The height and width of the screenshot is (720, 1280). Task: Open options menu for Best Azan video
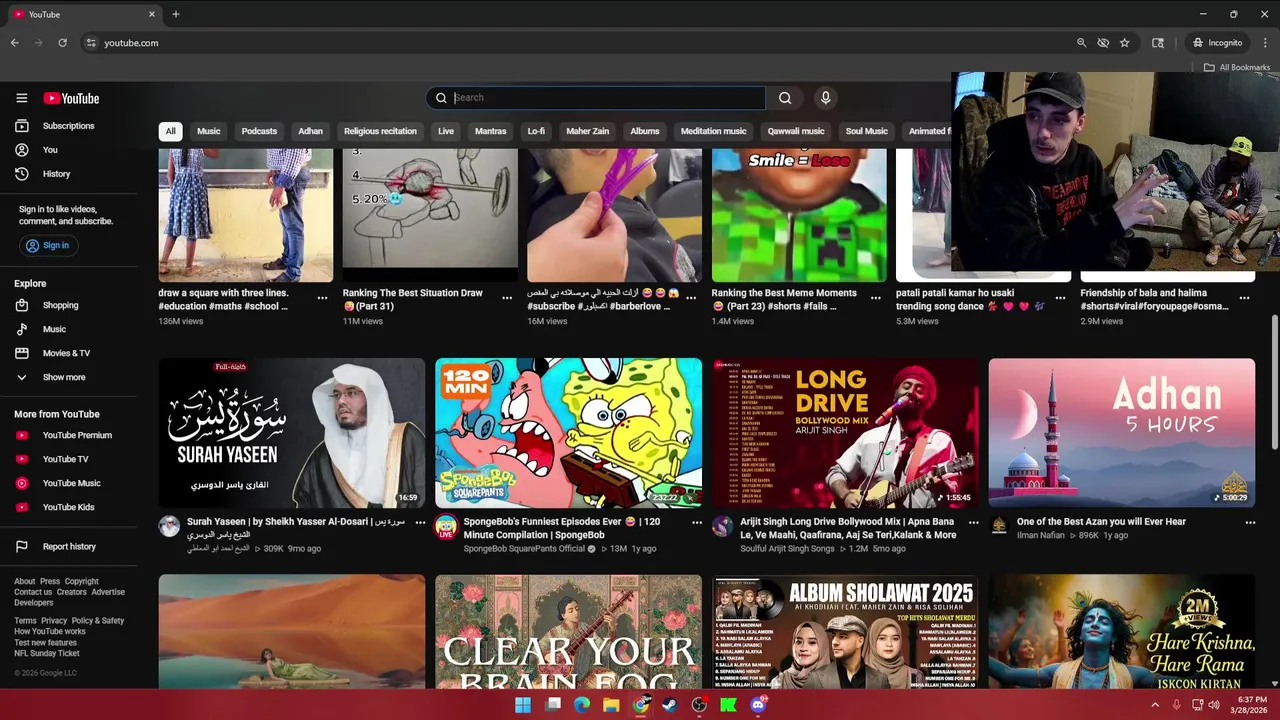coord(1250,522)
